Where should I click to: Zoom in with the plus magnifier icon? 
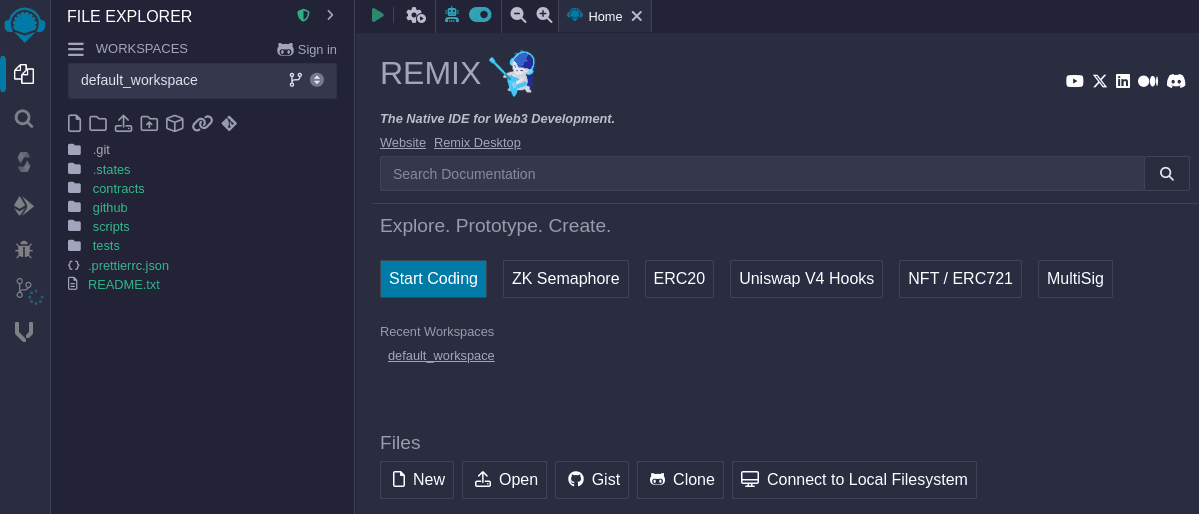click(x=544, y=15)
